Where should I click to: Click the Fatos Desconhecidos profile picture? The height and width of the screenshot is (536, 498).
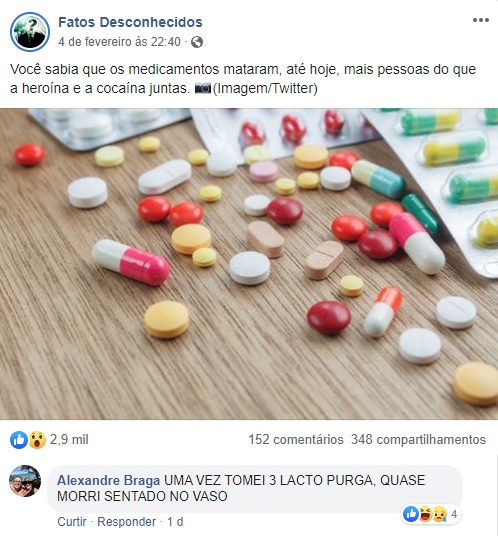coord(30,32)
